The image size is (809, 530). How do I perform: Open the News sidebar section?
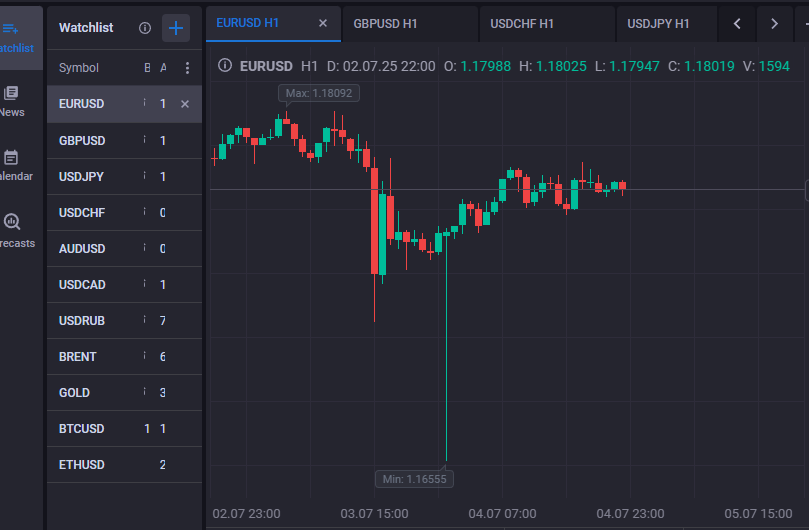[x=12, y=101]
